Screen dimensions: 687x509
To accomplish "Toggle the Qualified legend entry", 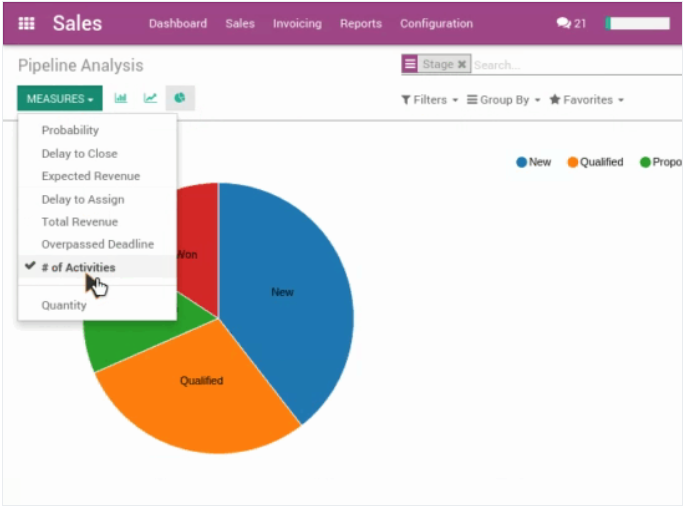I will pos(595,162).
